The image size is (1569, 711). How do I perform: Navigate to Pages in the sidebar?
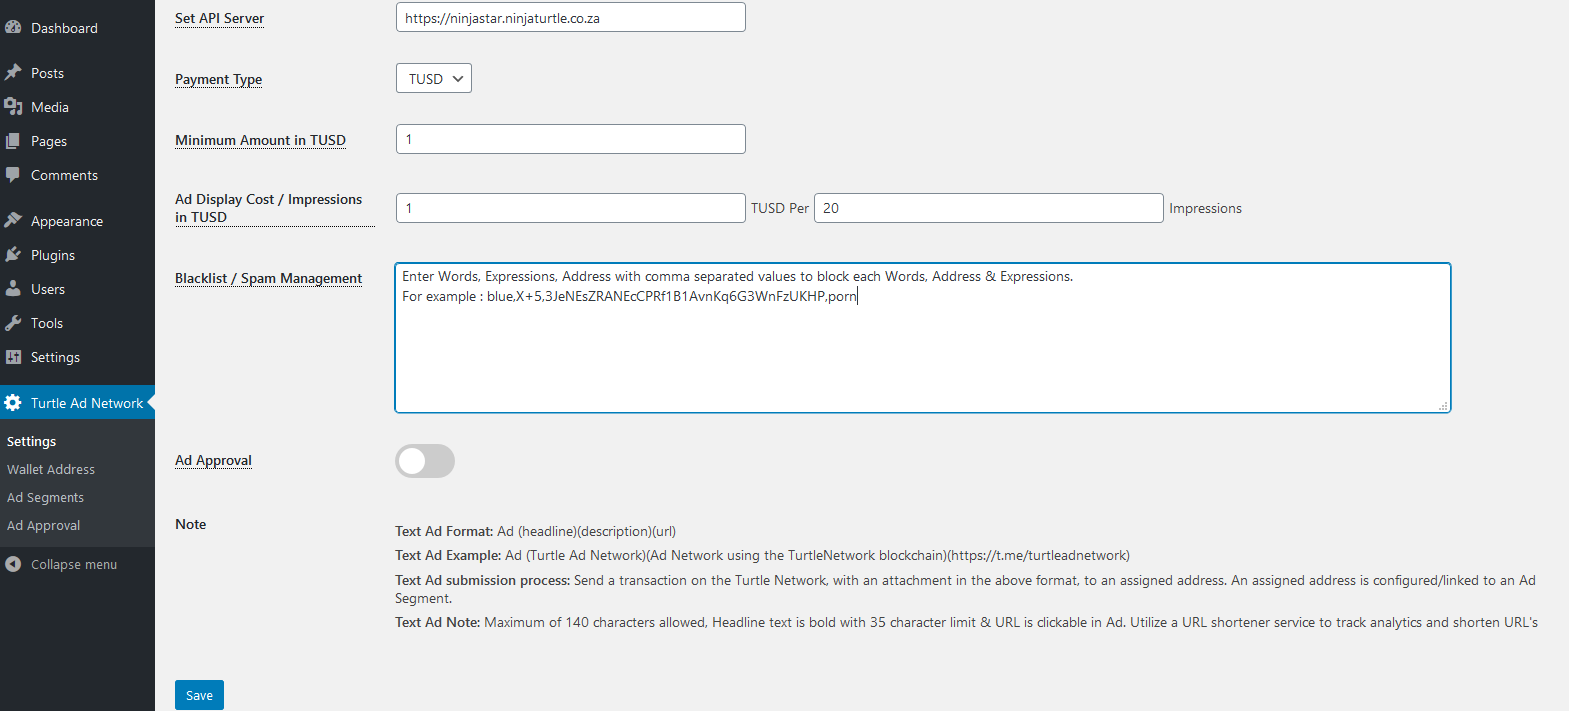click(x=77, y=141)
